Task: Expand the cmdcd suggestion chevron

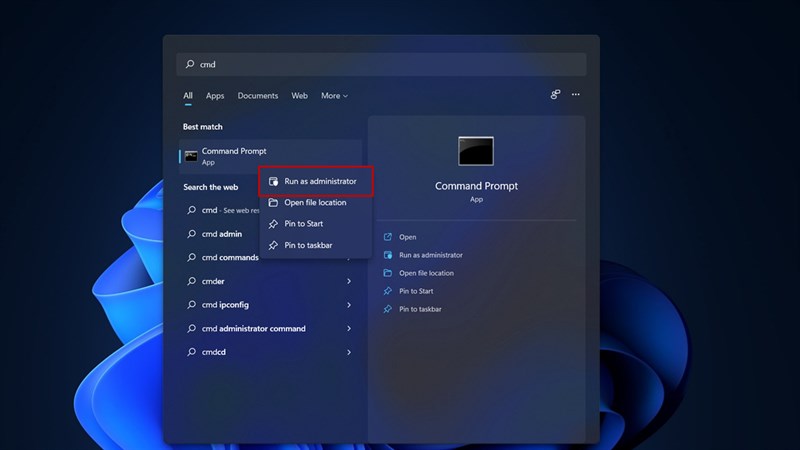Action: [349, 352]
